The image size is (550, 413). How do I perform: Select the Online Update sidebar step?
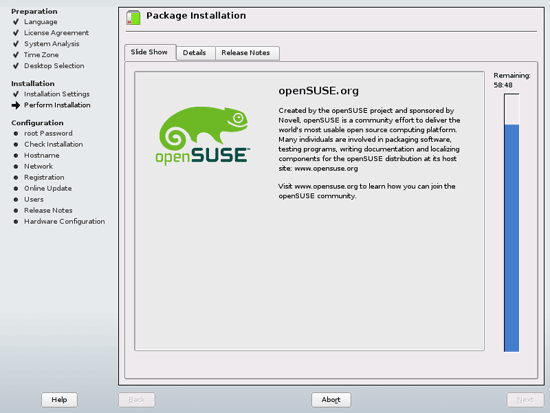[48, 188]
